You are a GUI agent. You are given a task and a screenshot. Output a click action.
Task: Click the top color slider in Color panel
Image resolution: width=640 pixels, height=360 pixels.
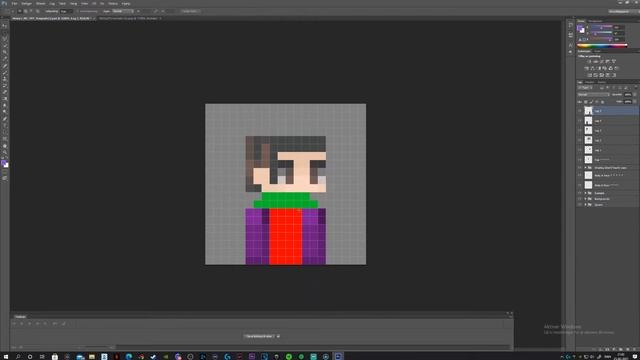[602, 27]
